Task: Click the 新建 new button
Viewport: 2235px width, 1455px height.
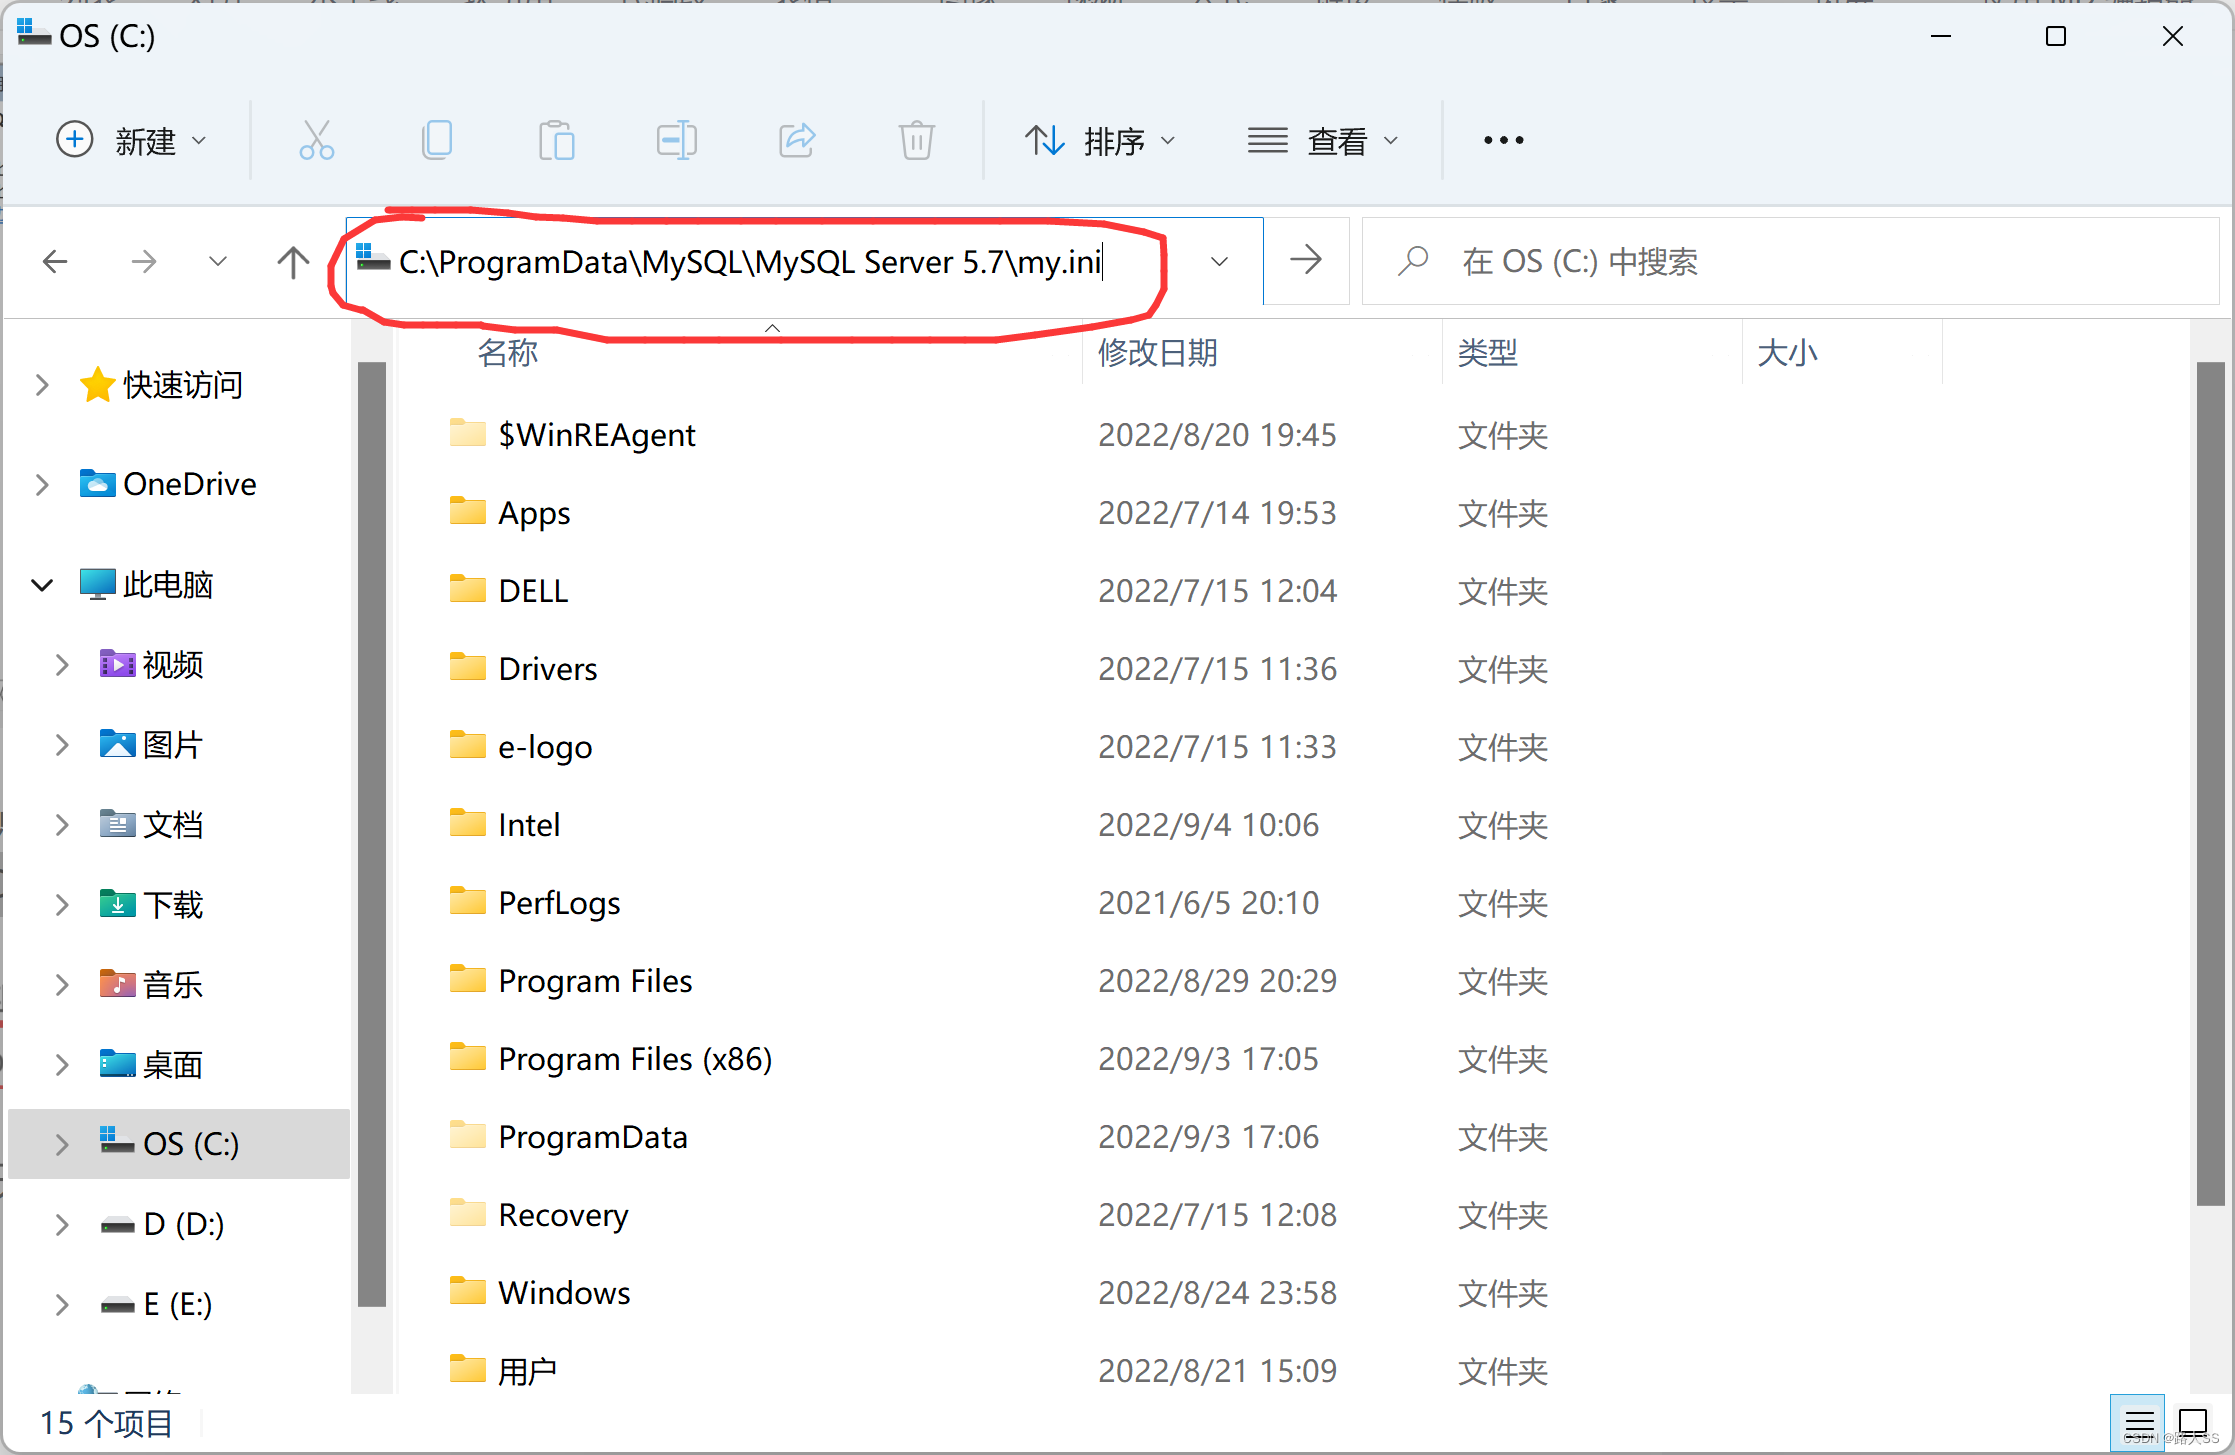Action: pyautogui.click(x=131, y=141)
